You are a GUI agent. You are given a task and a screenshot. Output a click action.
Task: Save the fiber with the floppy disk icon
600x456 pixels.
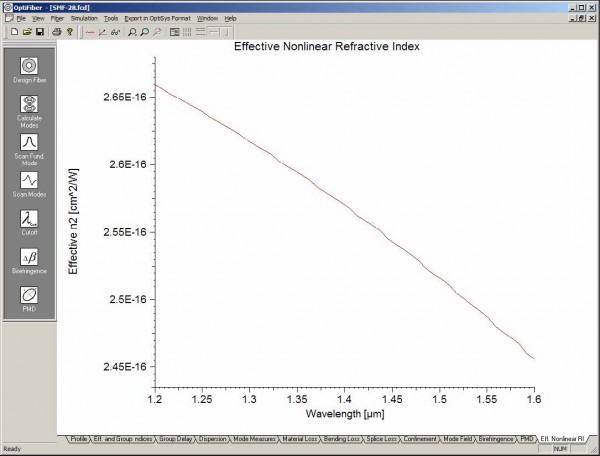39,32
